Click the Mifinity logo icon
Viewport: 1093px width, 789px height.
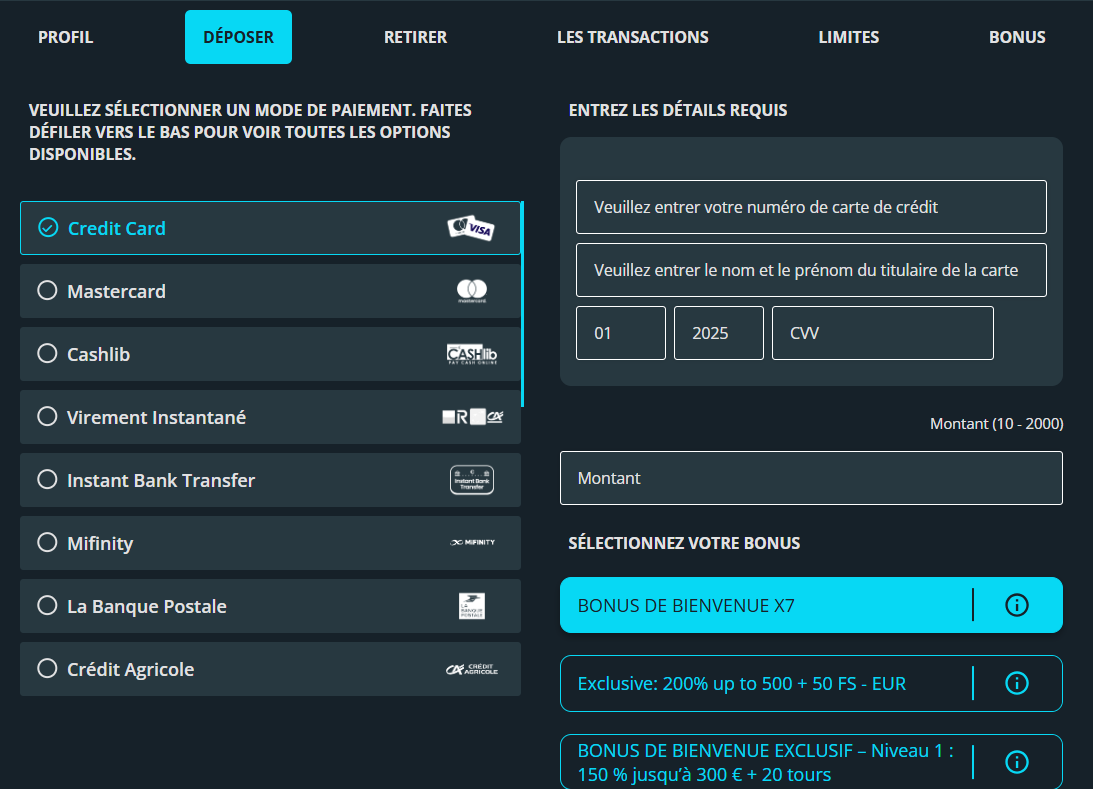coord(471,543)
